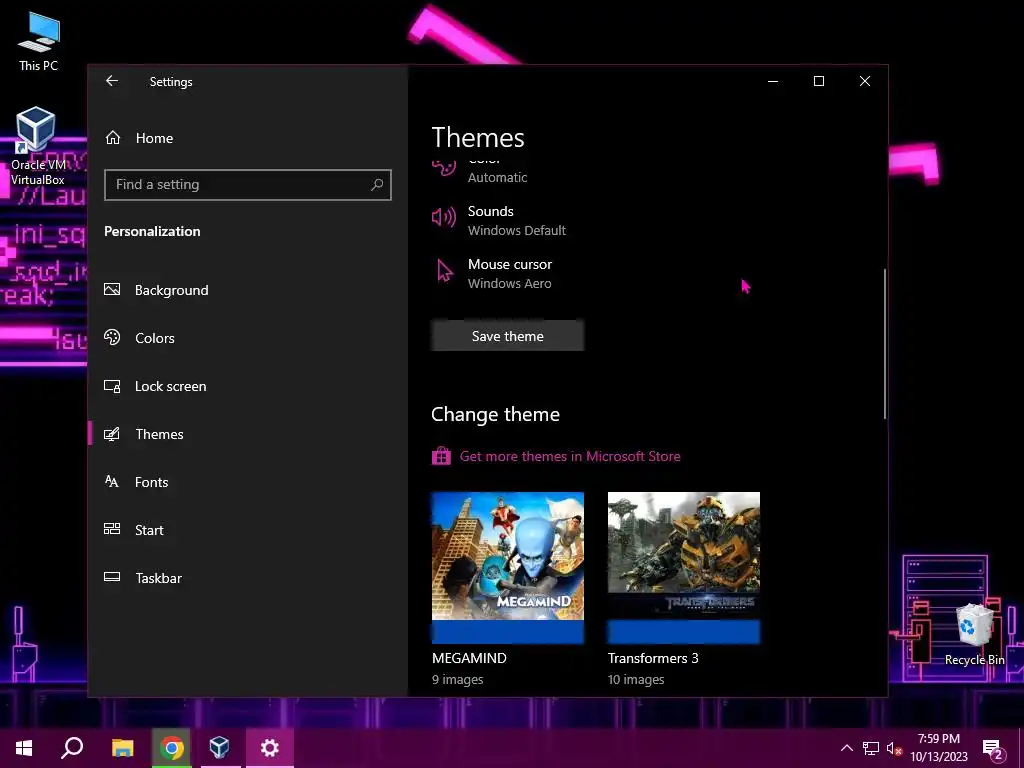The image size is (1024, 768).
Task: Close the Settings window
Action: tap(865, 81)
